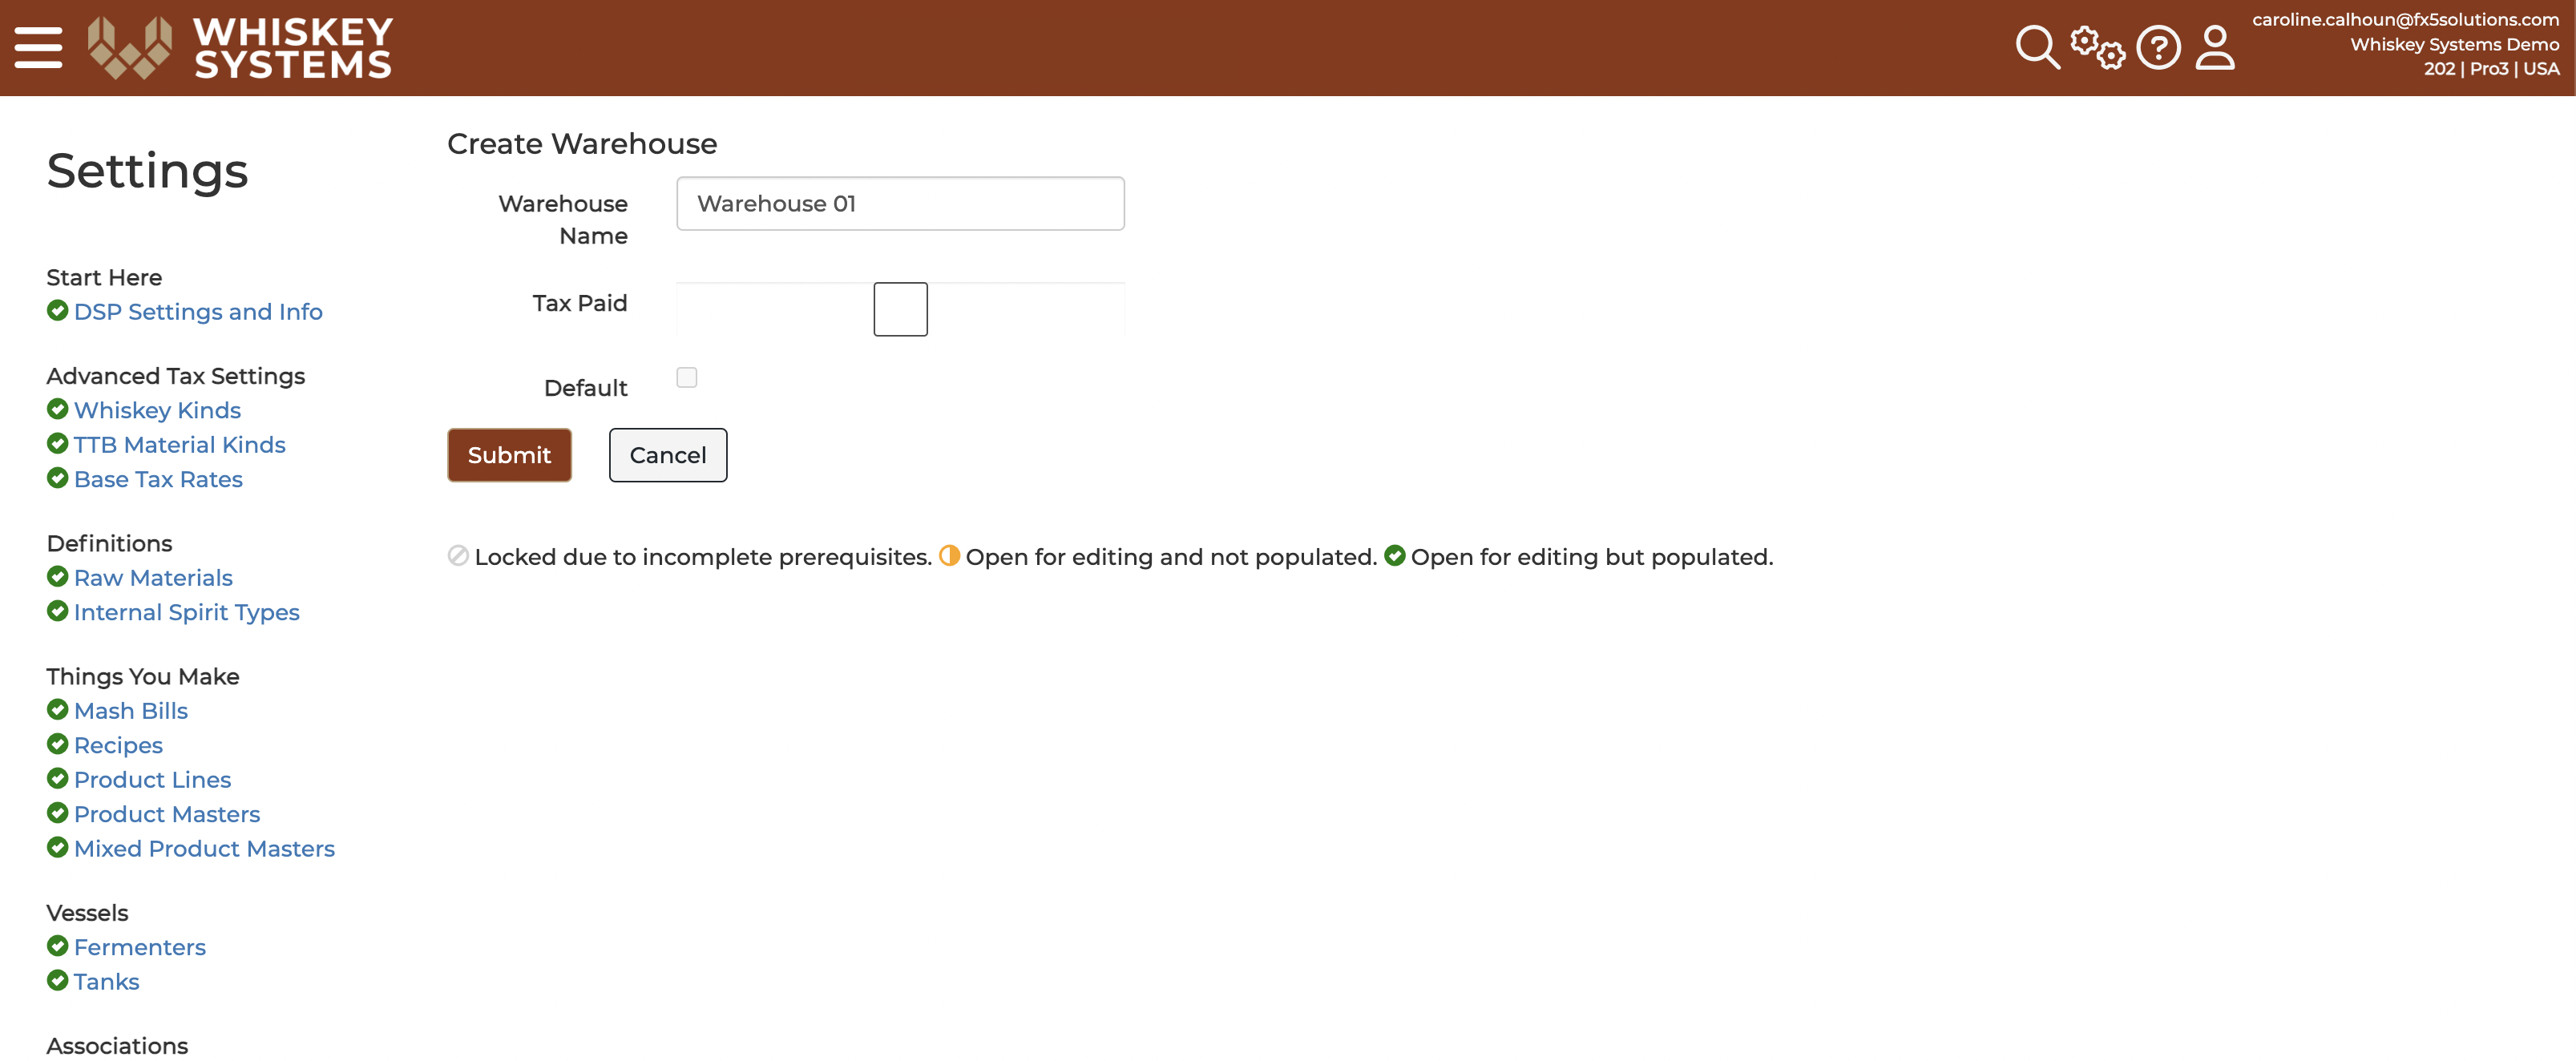Click green check beside Mixed Product Masters
The height and width of the screenshot is (1061, 2576).
pos(58,847)
